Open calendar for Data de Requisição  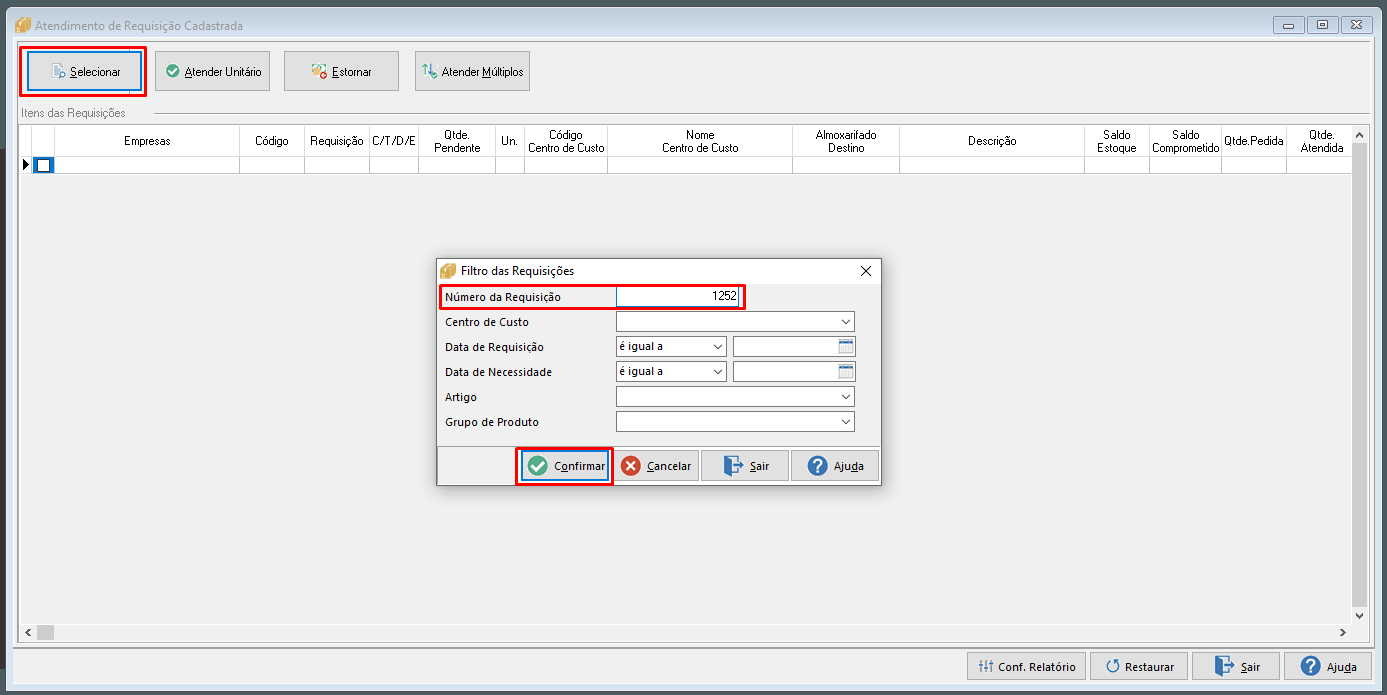tap(846, 347)
